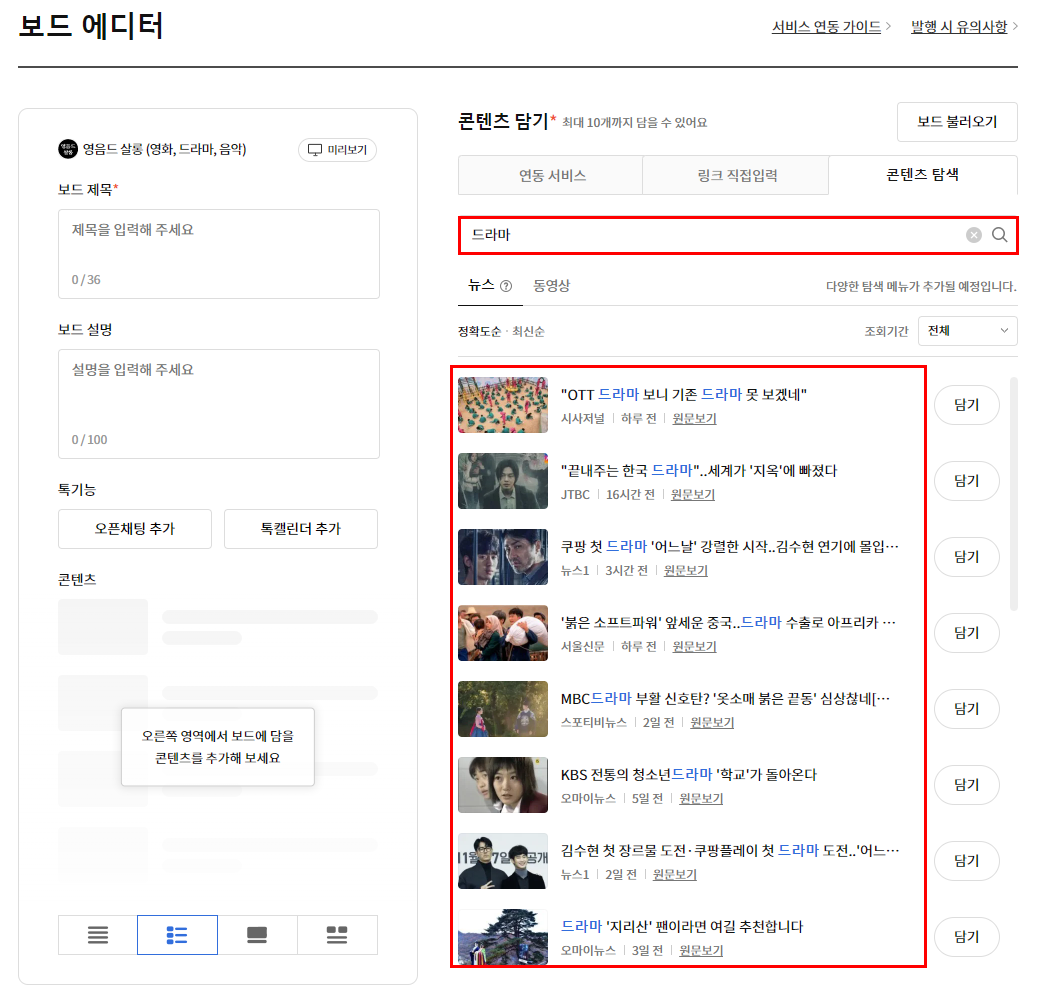Open the 조회기간 전체 dropdown
This screenshot has width=1044, height=999.
[x=967, y=331]
